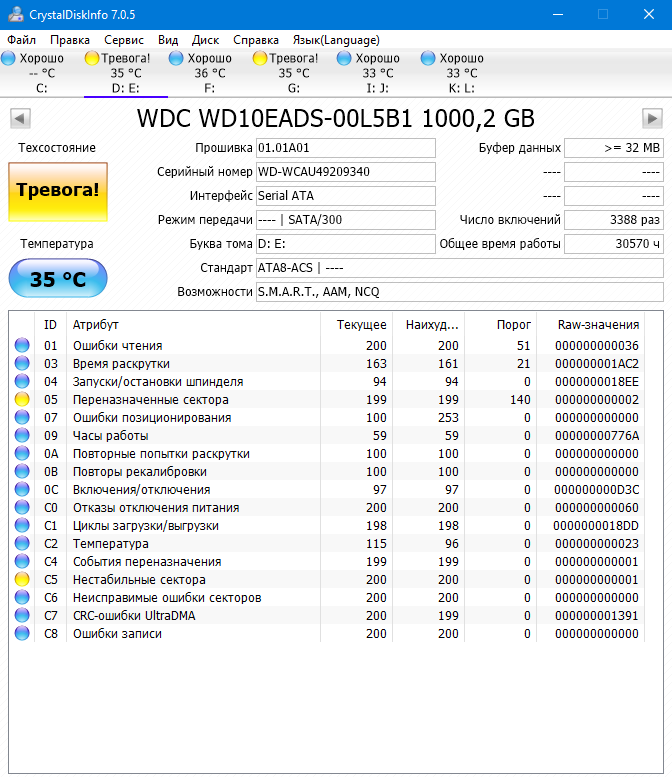Click status icon for Повторные попытки раскрутки
Screen dimensions: 672x777
point(22,453)
